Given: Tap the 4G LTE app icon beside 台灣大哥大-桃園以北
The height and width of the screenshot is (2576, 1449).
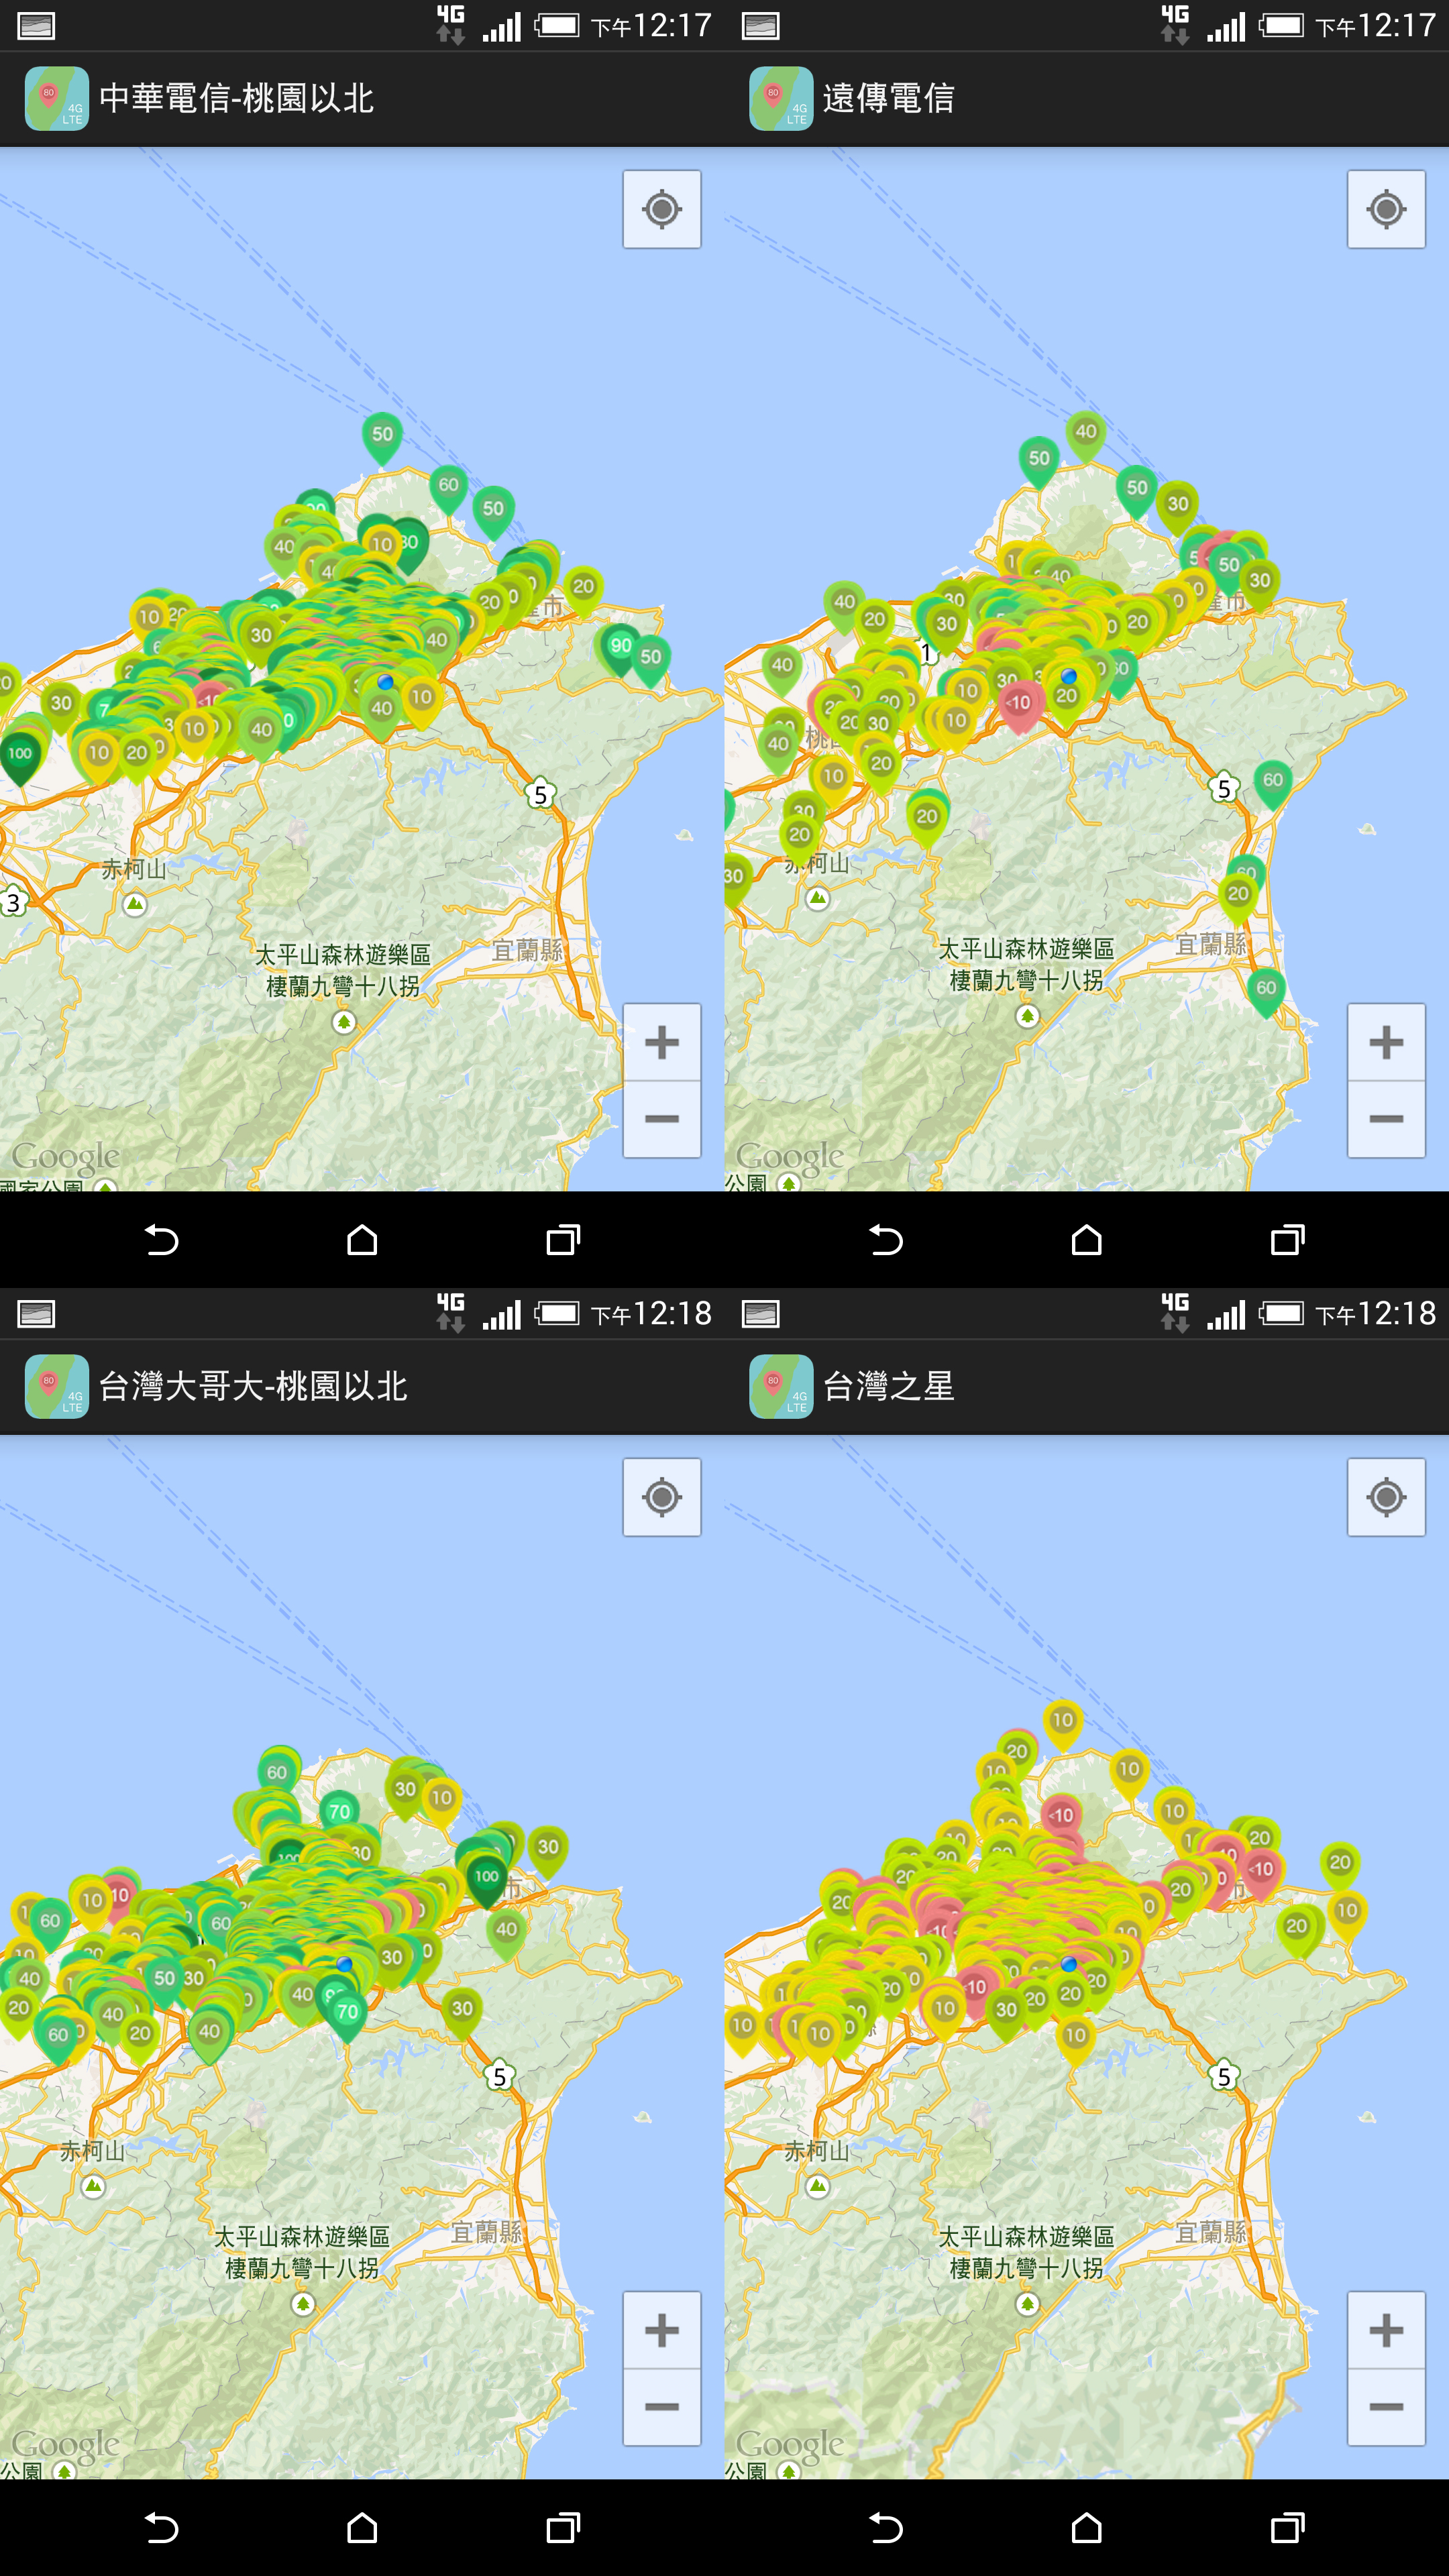Looking at the screenshot, I should point(57,1386).
